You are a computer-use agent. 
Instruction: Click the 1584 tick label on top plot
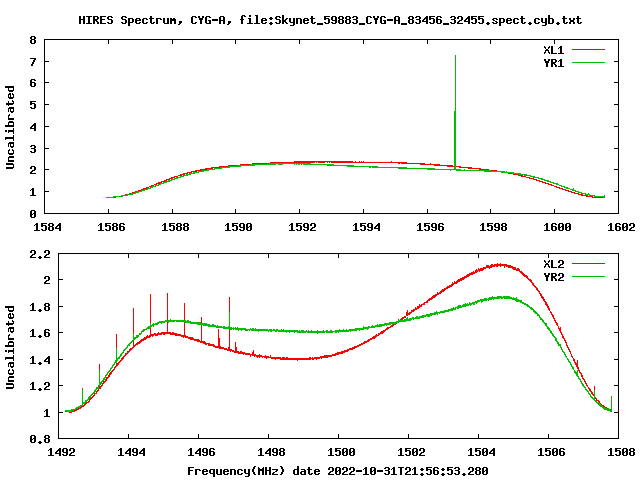pyautogui.click(x=47, y=227)
